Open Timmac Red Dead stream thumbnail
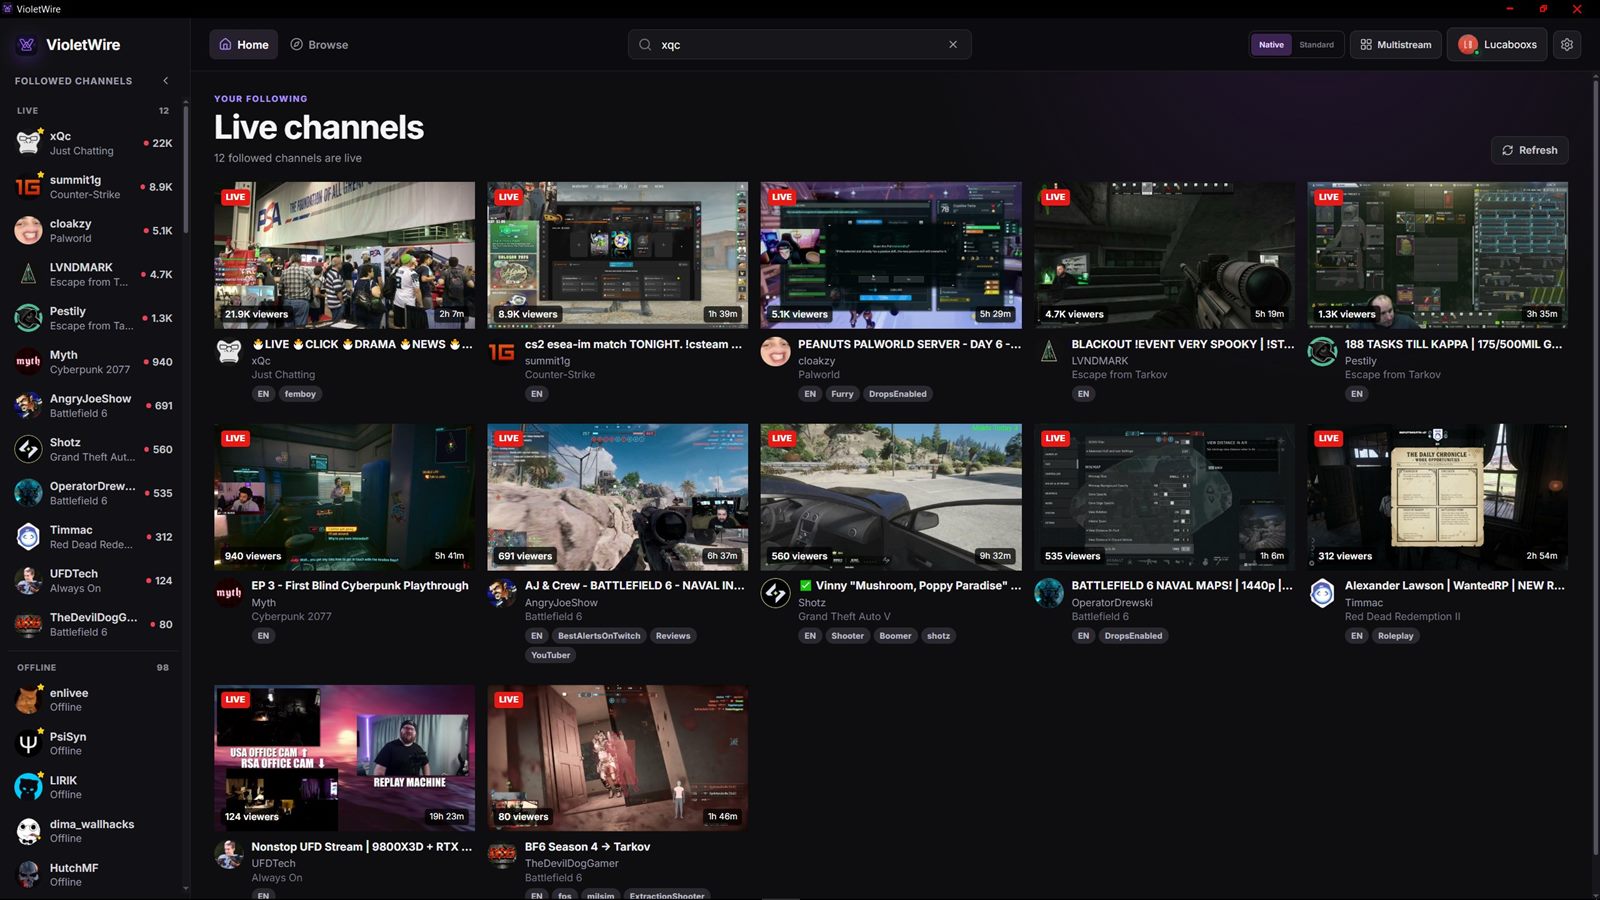This screenshot has width=1600, height=900. coord(1437,497)
